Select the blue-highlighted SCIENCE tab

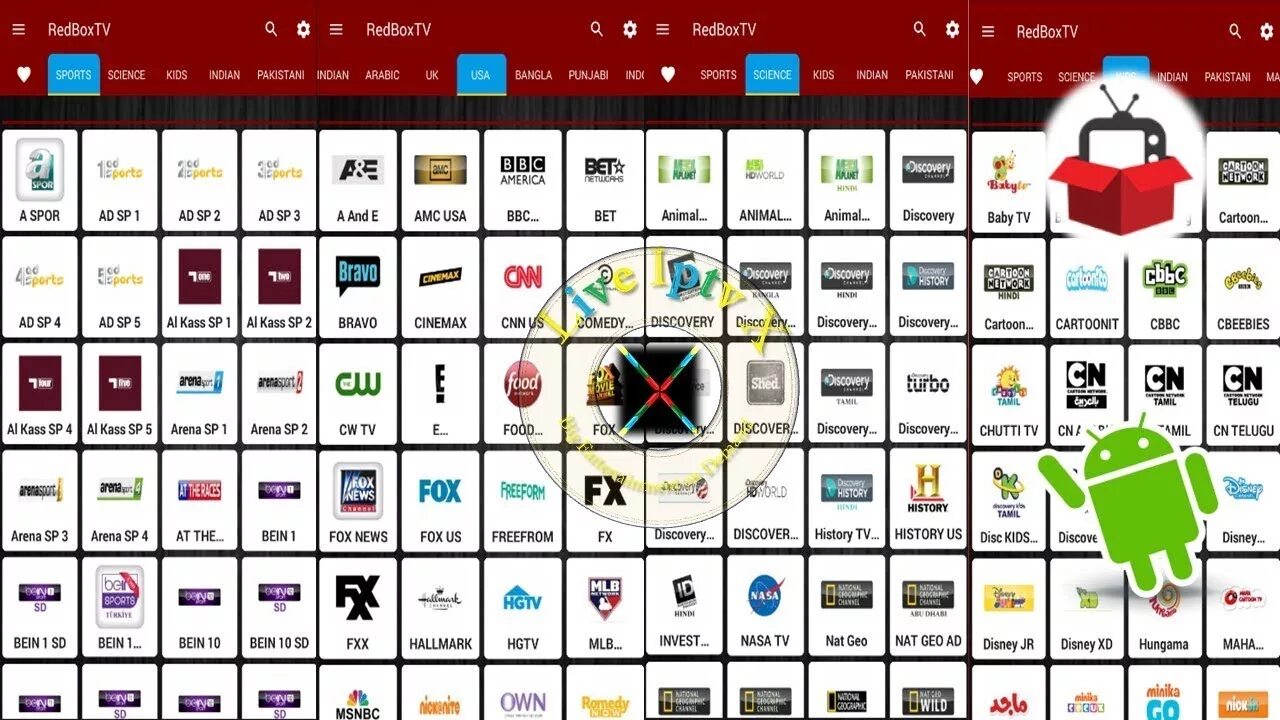click(772, 75)
